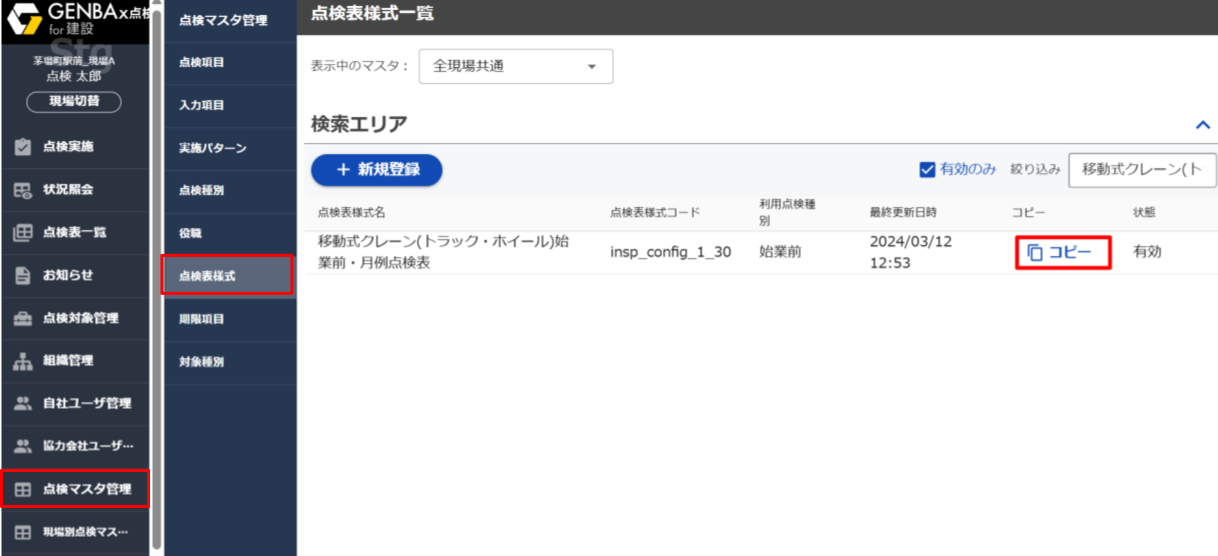Click the 現場別点検マスタ grid icon
The height and width of the screenshot is (556, 1218).
(x=23, y=532)
